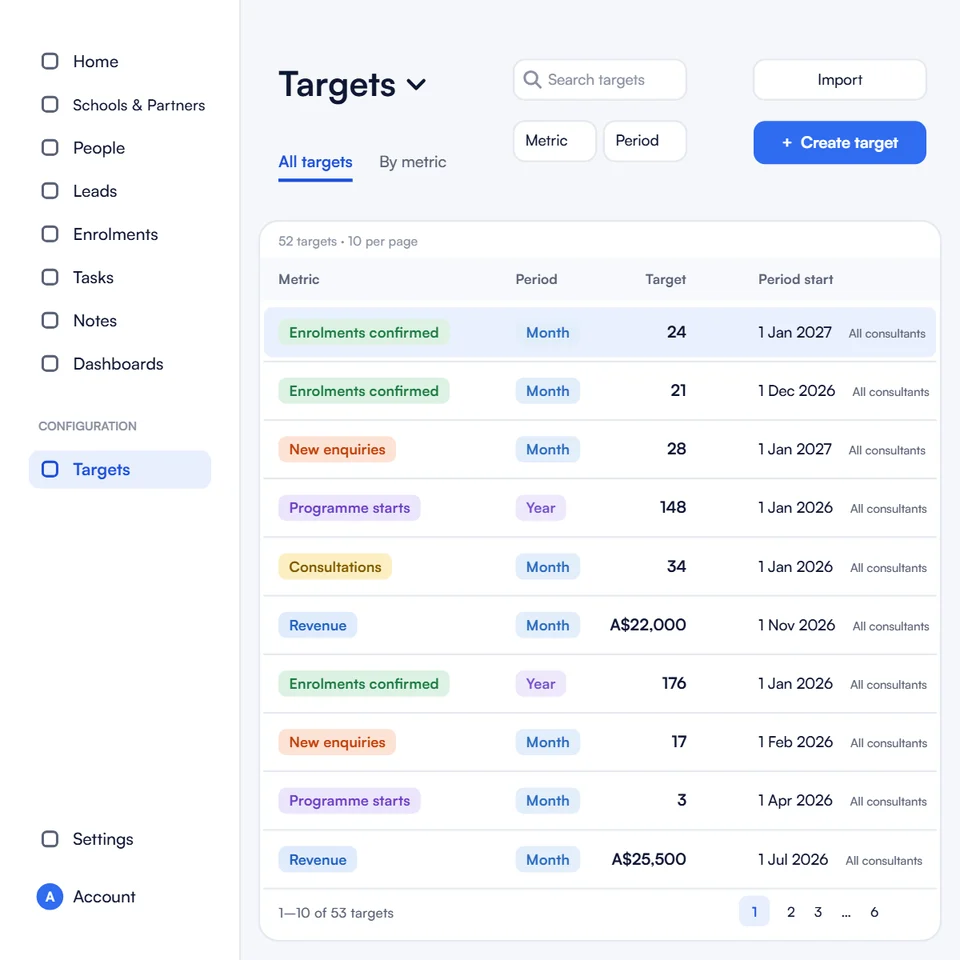Open Enrolments in the sidebar
Screen dimensions: 960x960
(115, 234)
